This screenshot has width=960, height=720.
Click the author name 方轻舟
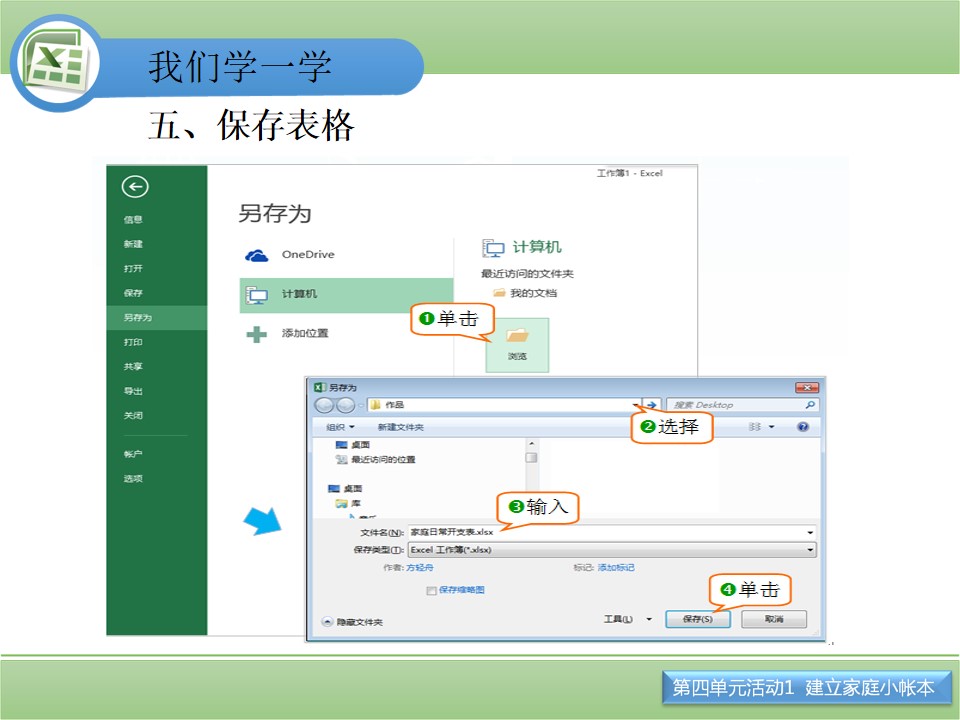coord(419,568)
